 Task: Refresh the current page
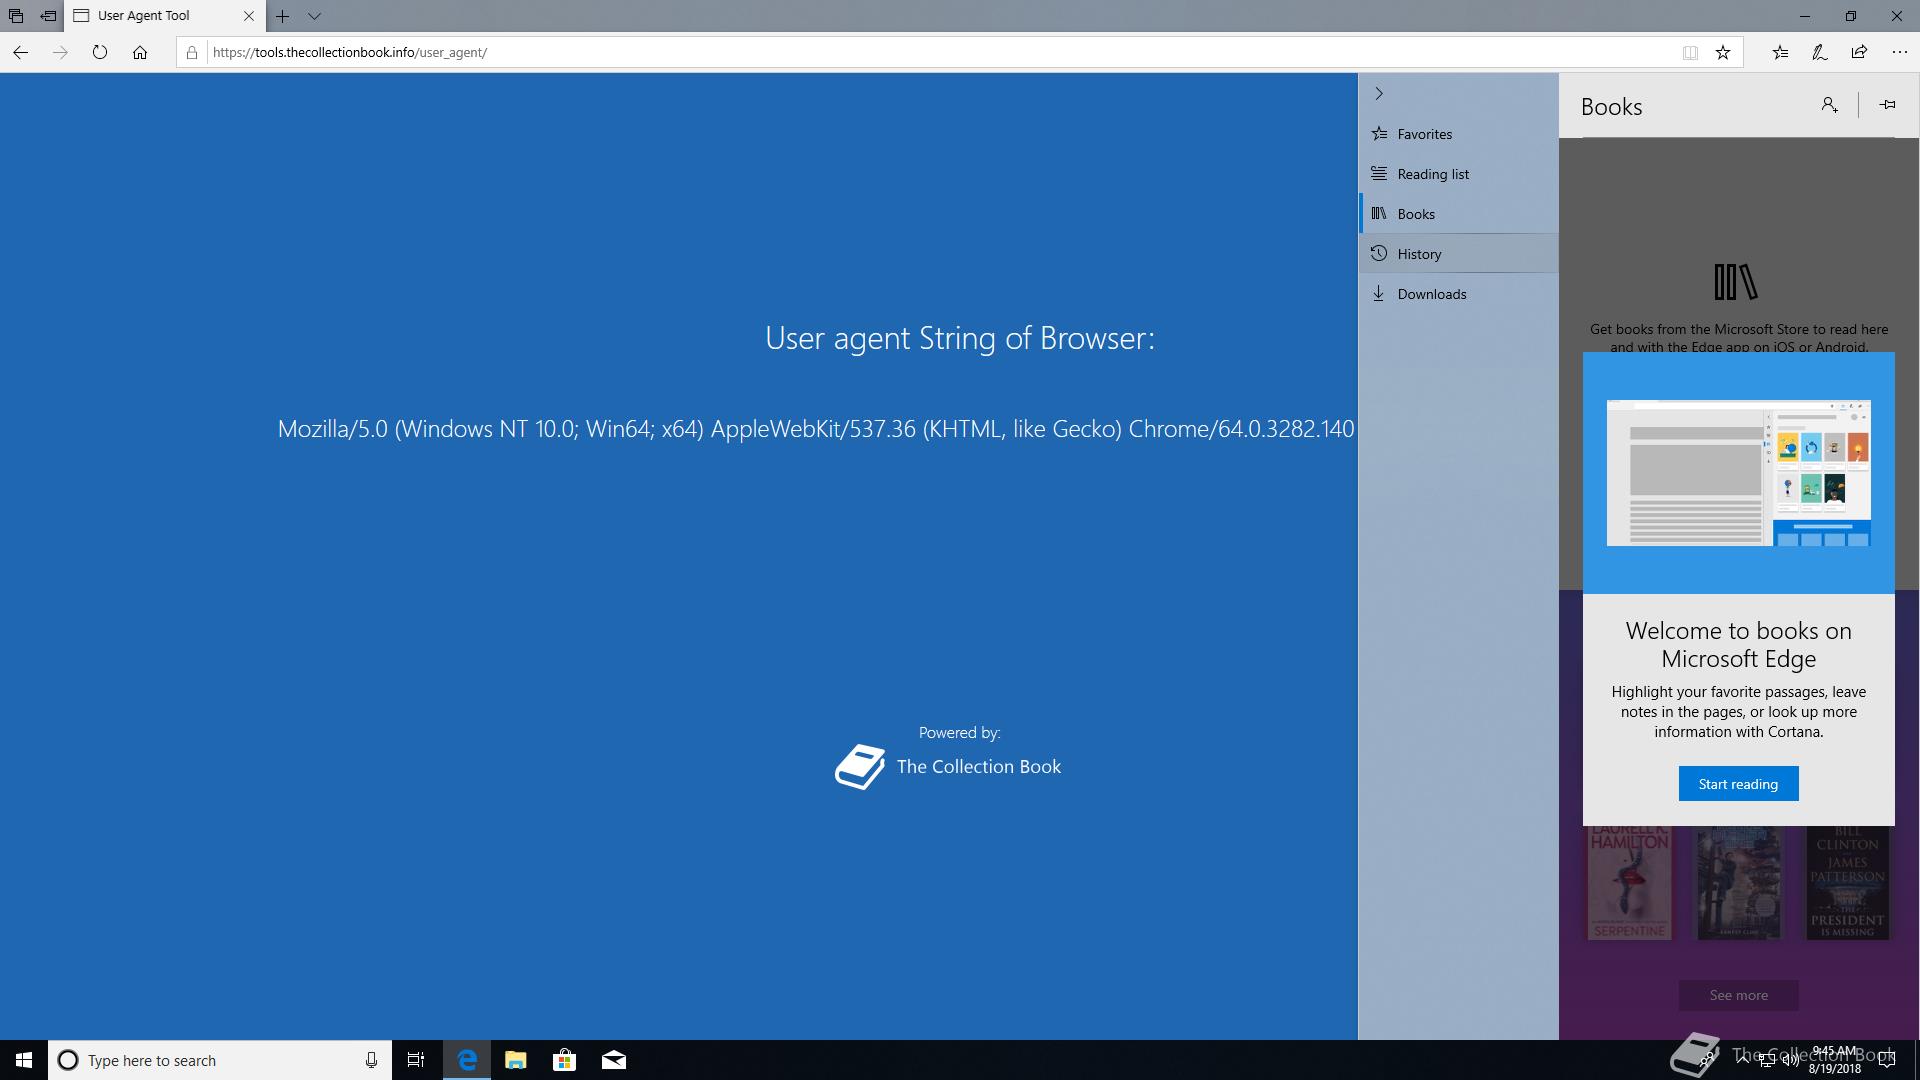[100, 52]
